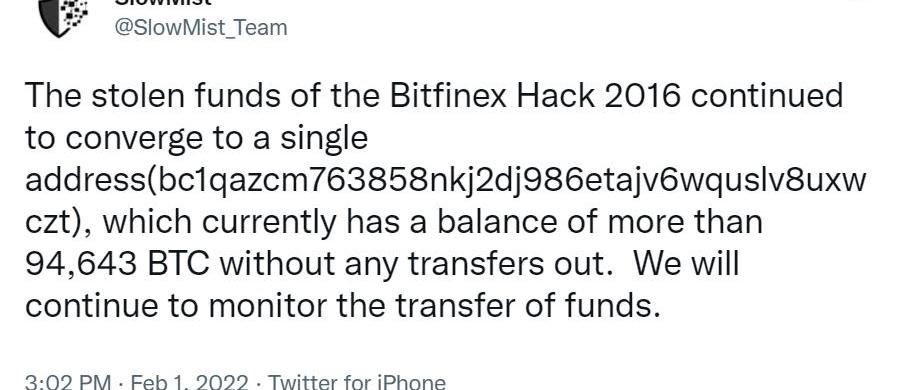Open the SlowMist display name above the handle

tap(163, 3)
